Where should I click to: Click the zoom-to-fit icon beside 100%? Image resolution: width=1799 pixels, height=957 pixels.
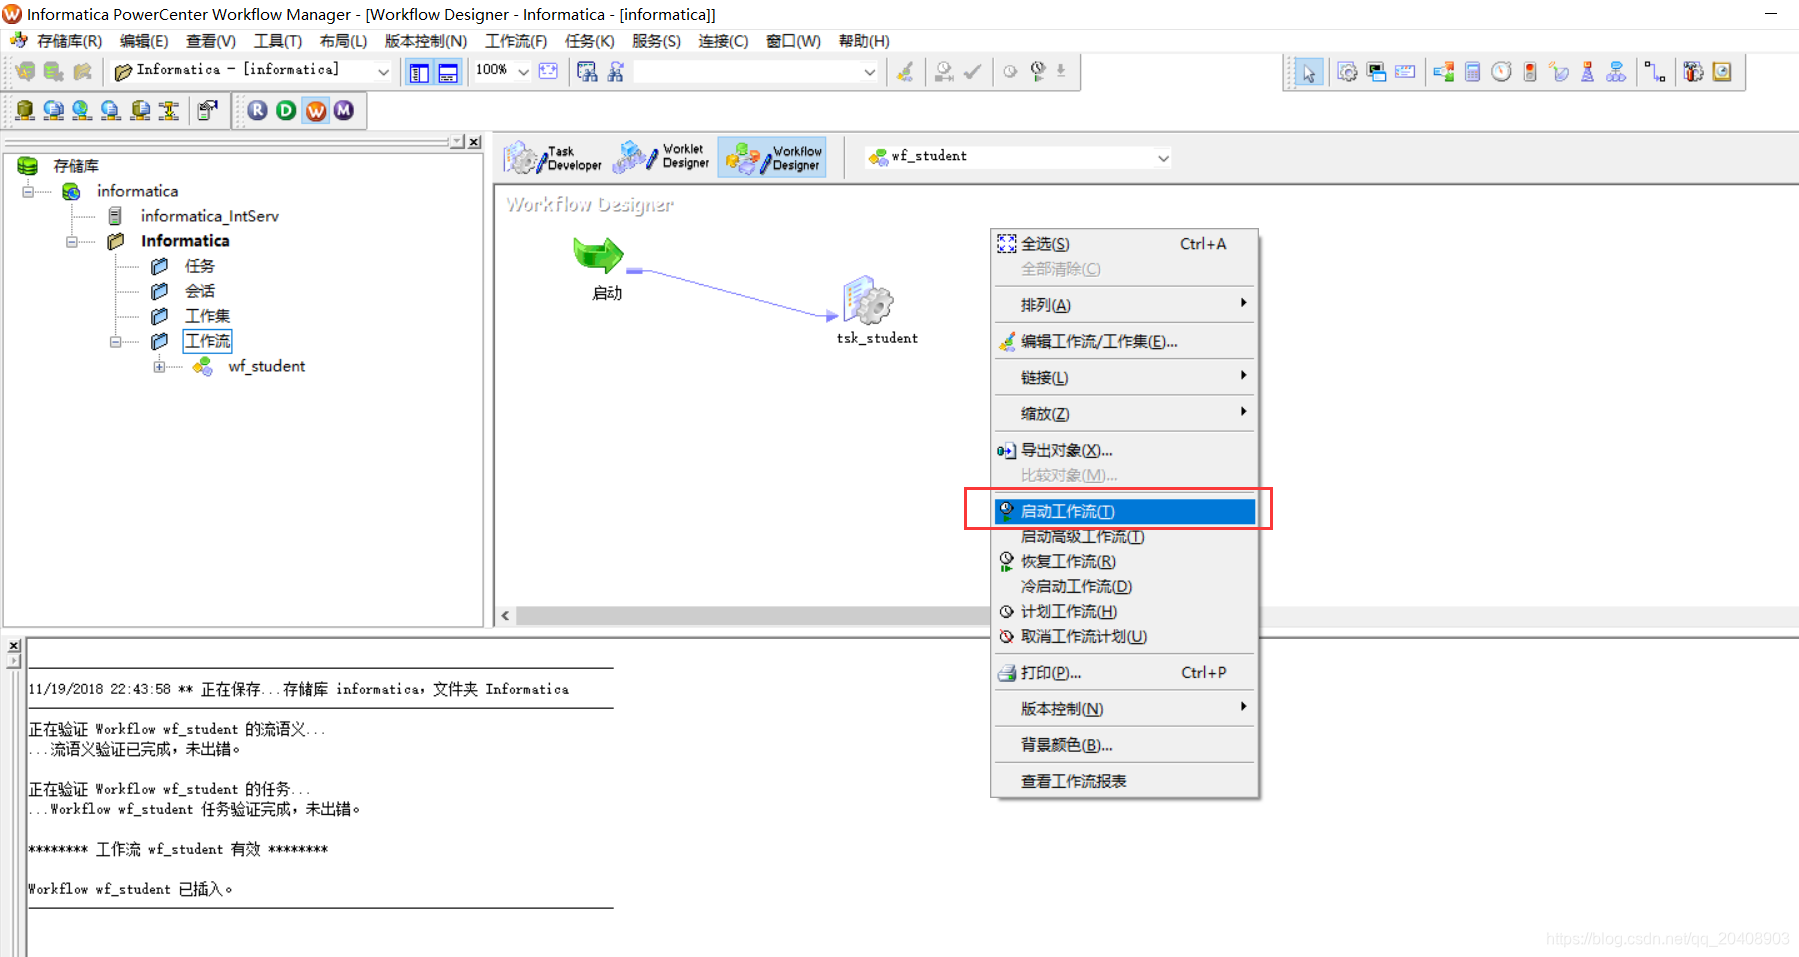548,71
